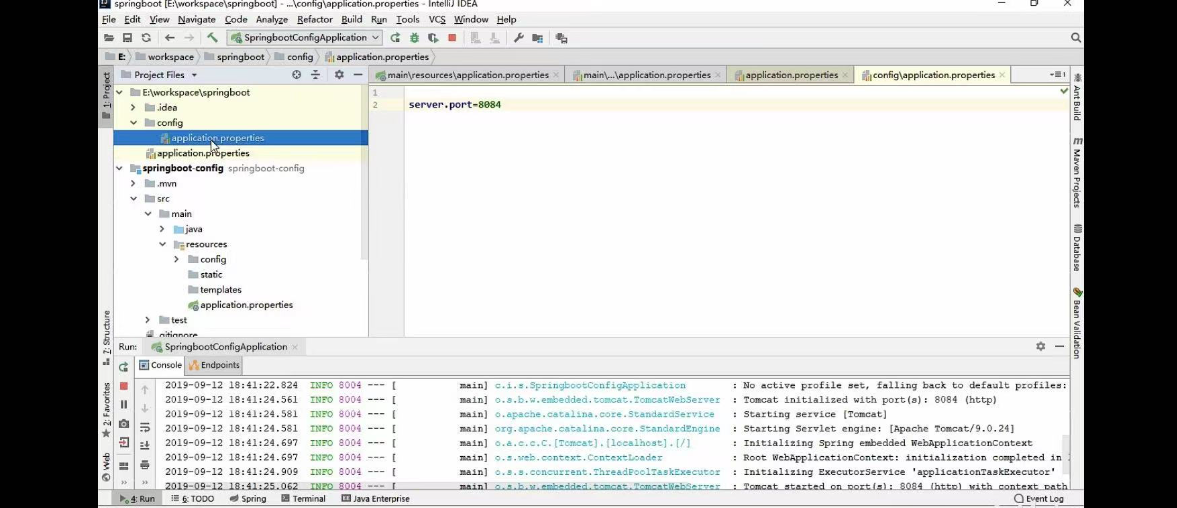Expand the test folder

click(147, 320)
